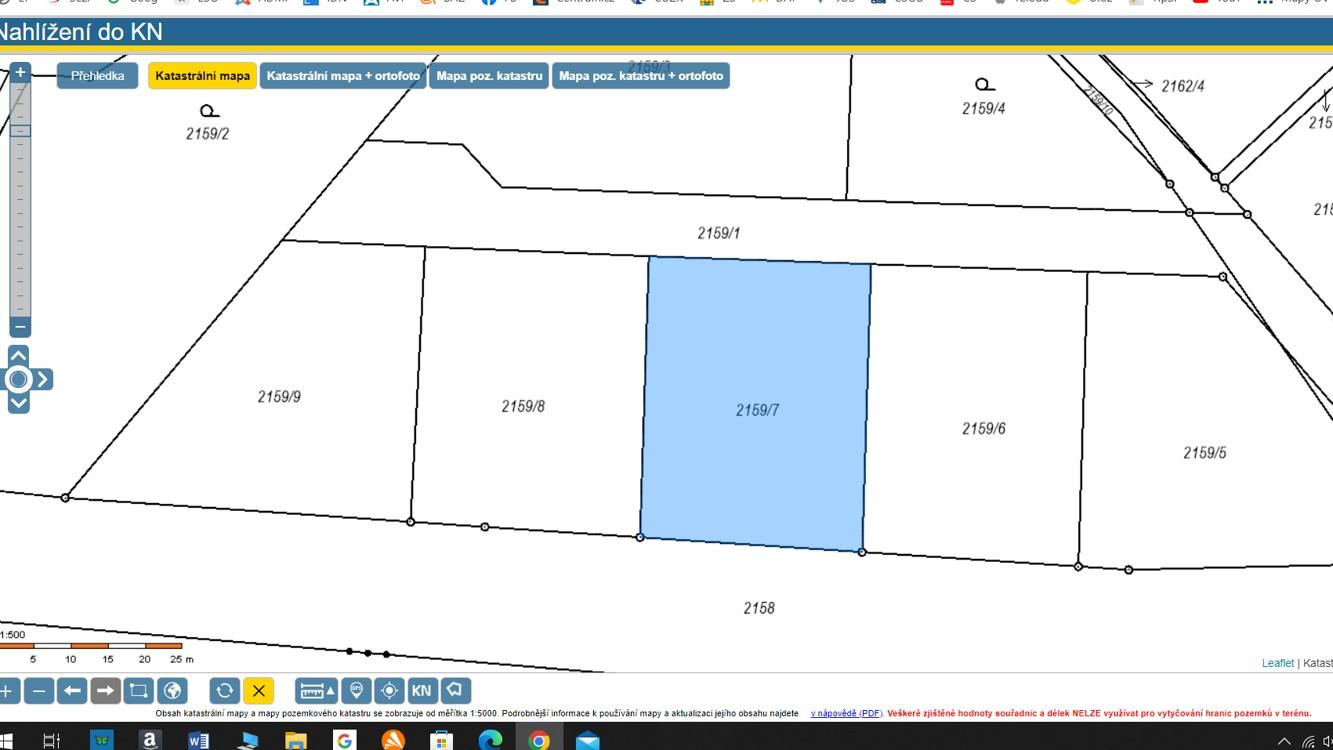Image resolution: width=1333 pixels, height=750 pixels.
Task: Open File Explorer from the taskbar
Action: [x=295, y=741]
